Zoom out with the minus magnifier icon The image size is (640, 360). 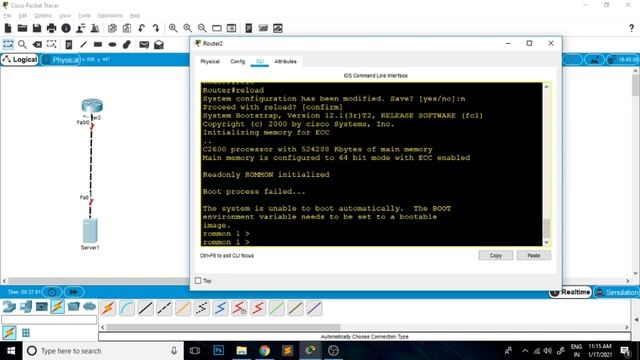[202, 28]
